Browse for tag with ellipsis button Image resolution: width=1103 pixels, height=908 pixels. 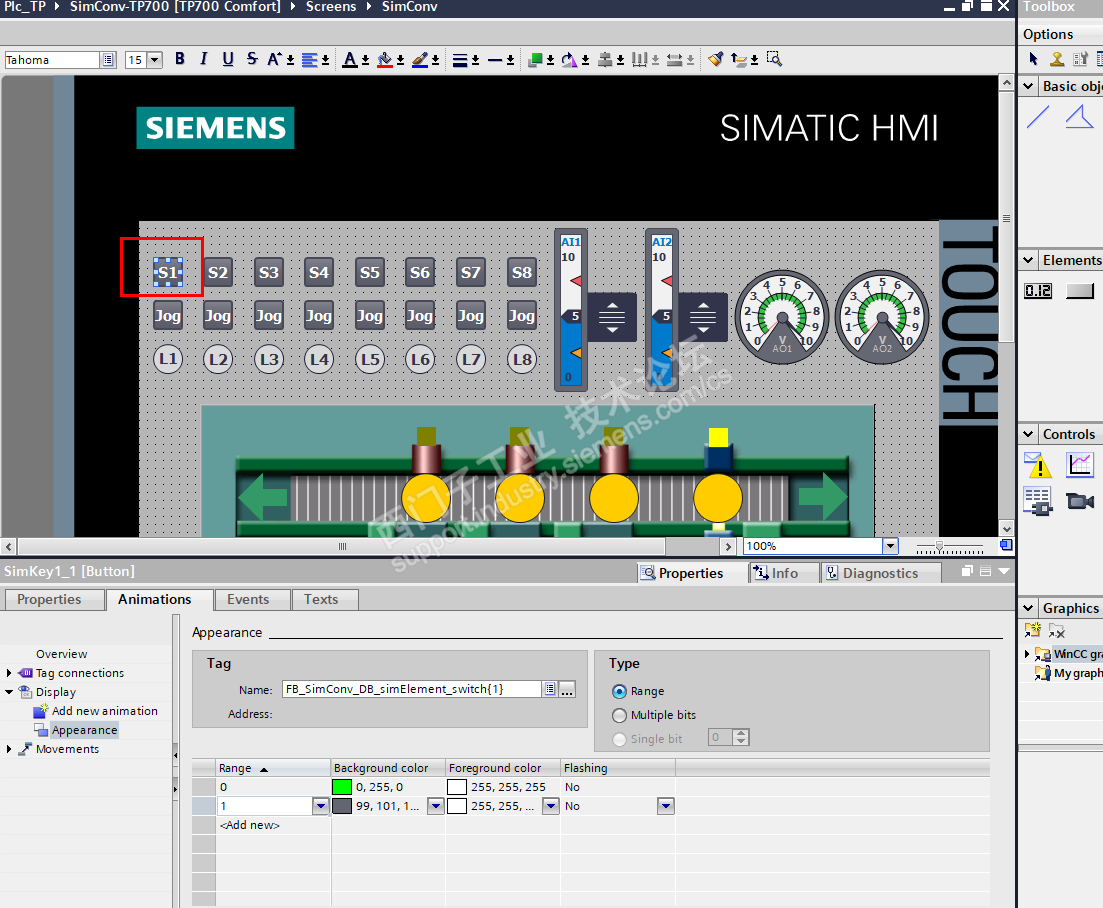tap(567, 689)
